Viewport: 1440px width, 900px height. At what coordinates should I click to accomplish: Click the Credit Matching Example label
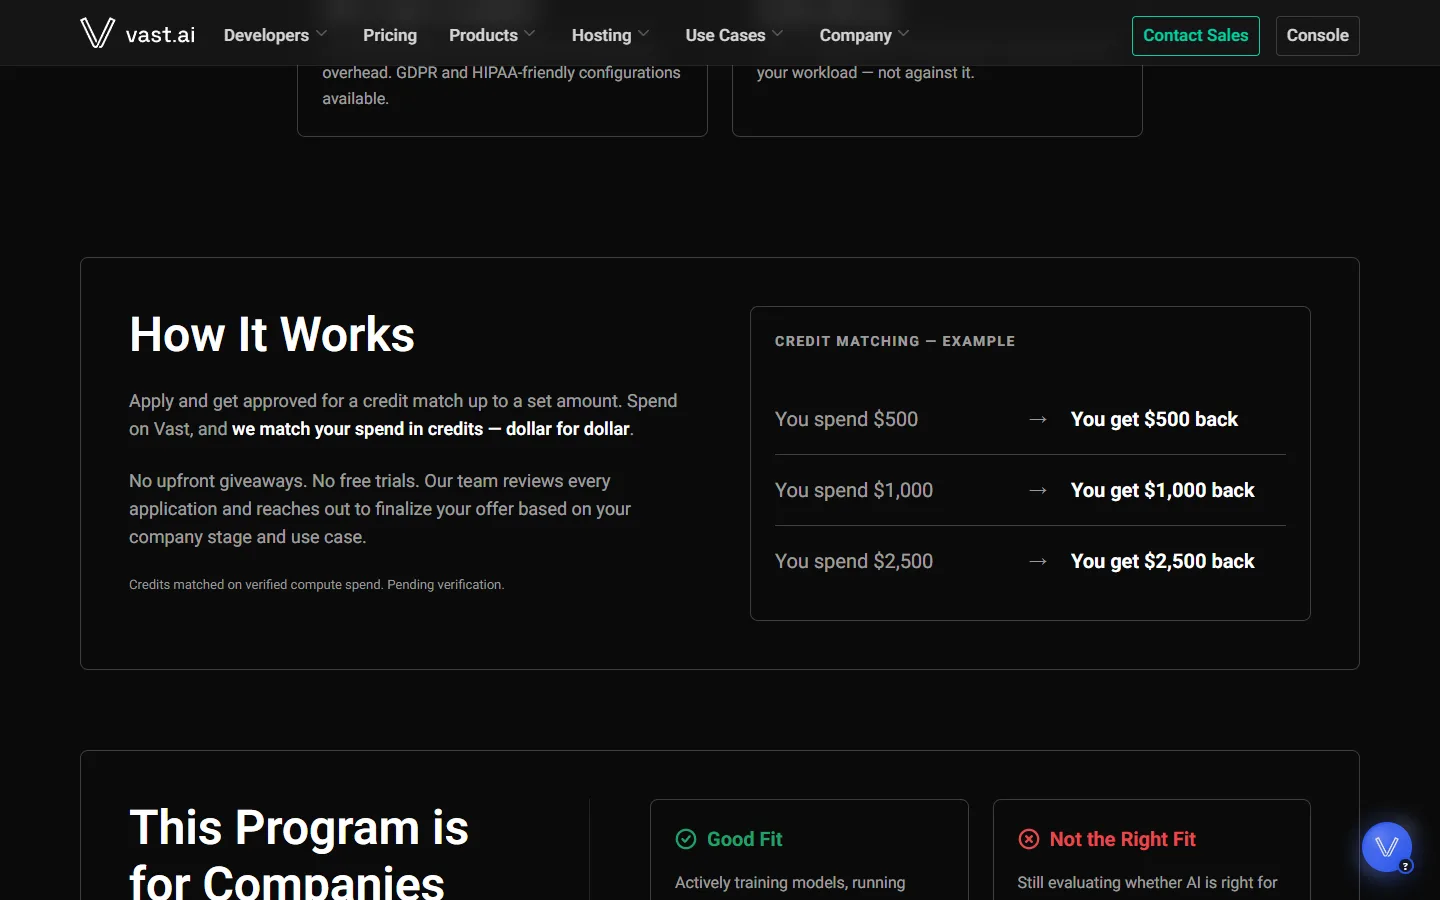pos(895,341)
